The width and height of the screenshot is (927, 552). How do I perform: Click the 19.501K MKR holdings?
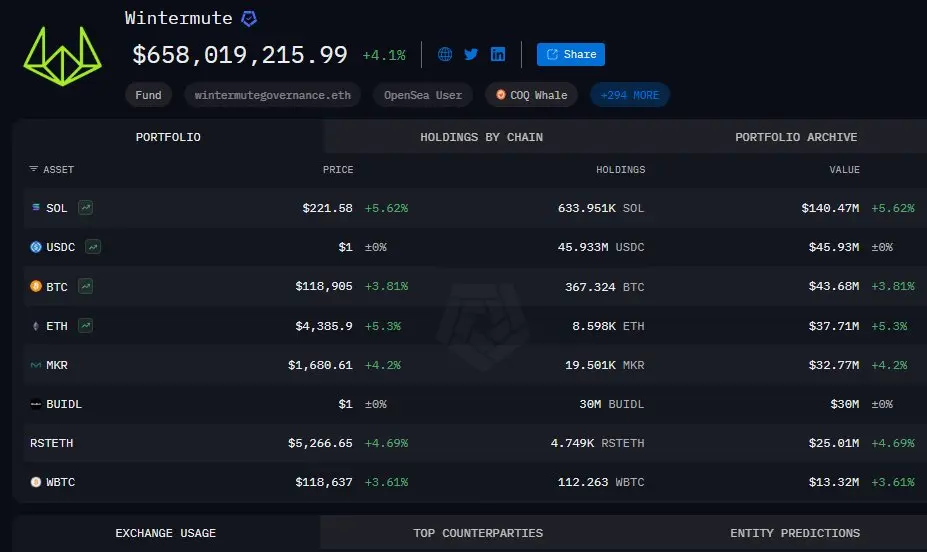point(605,365)
